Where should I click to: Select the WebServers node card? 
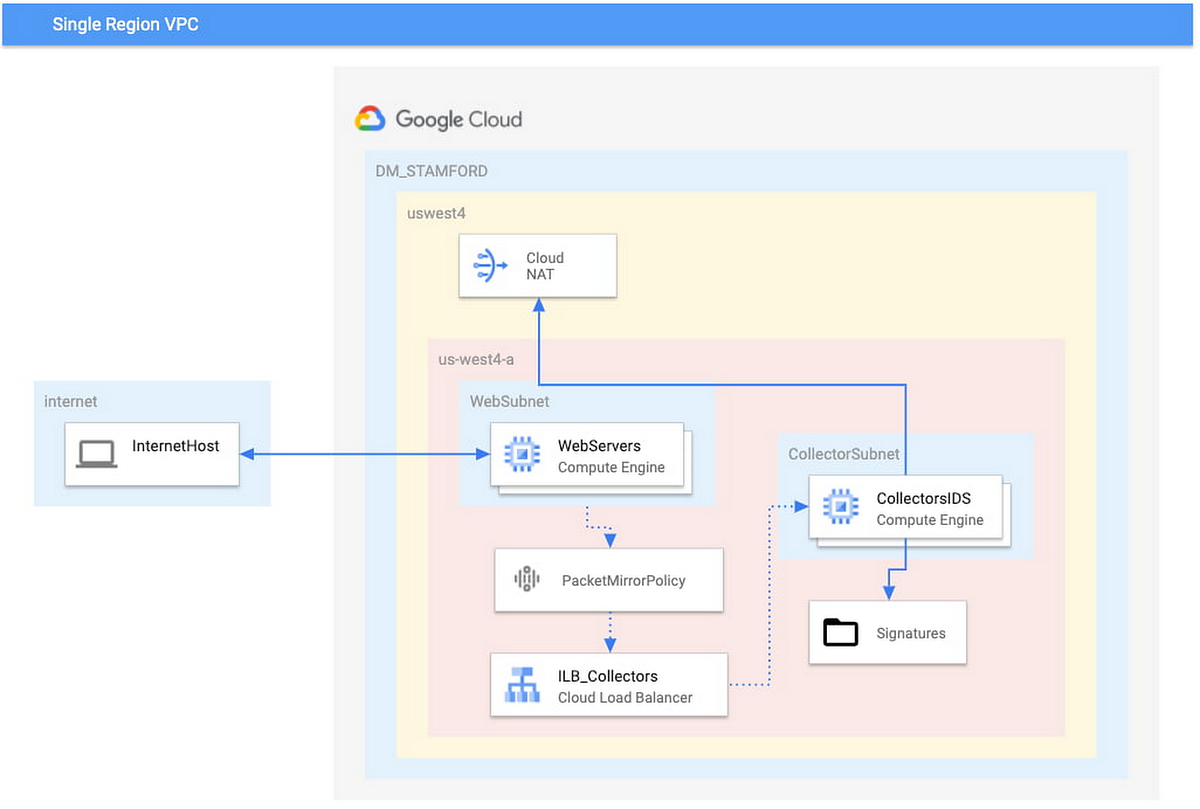coord(588,456)
